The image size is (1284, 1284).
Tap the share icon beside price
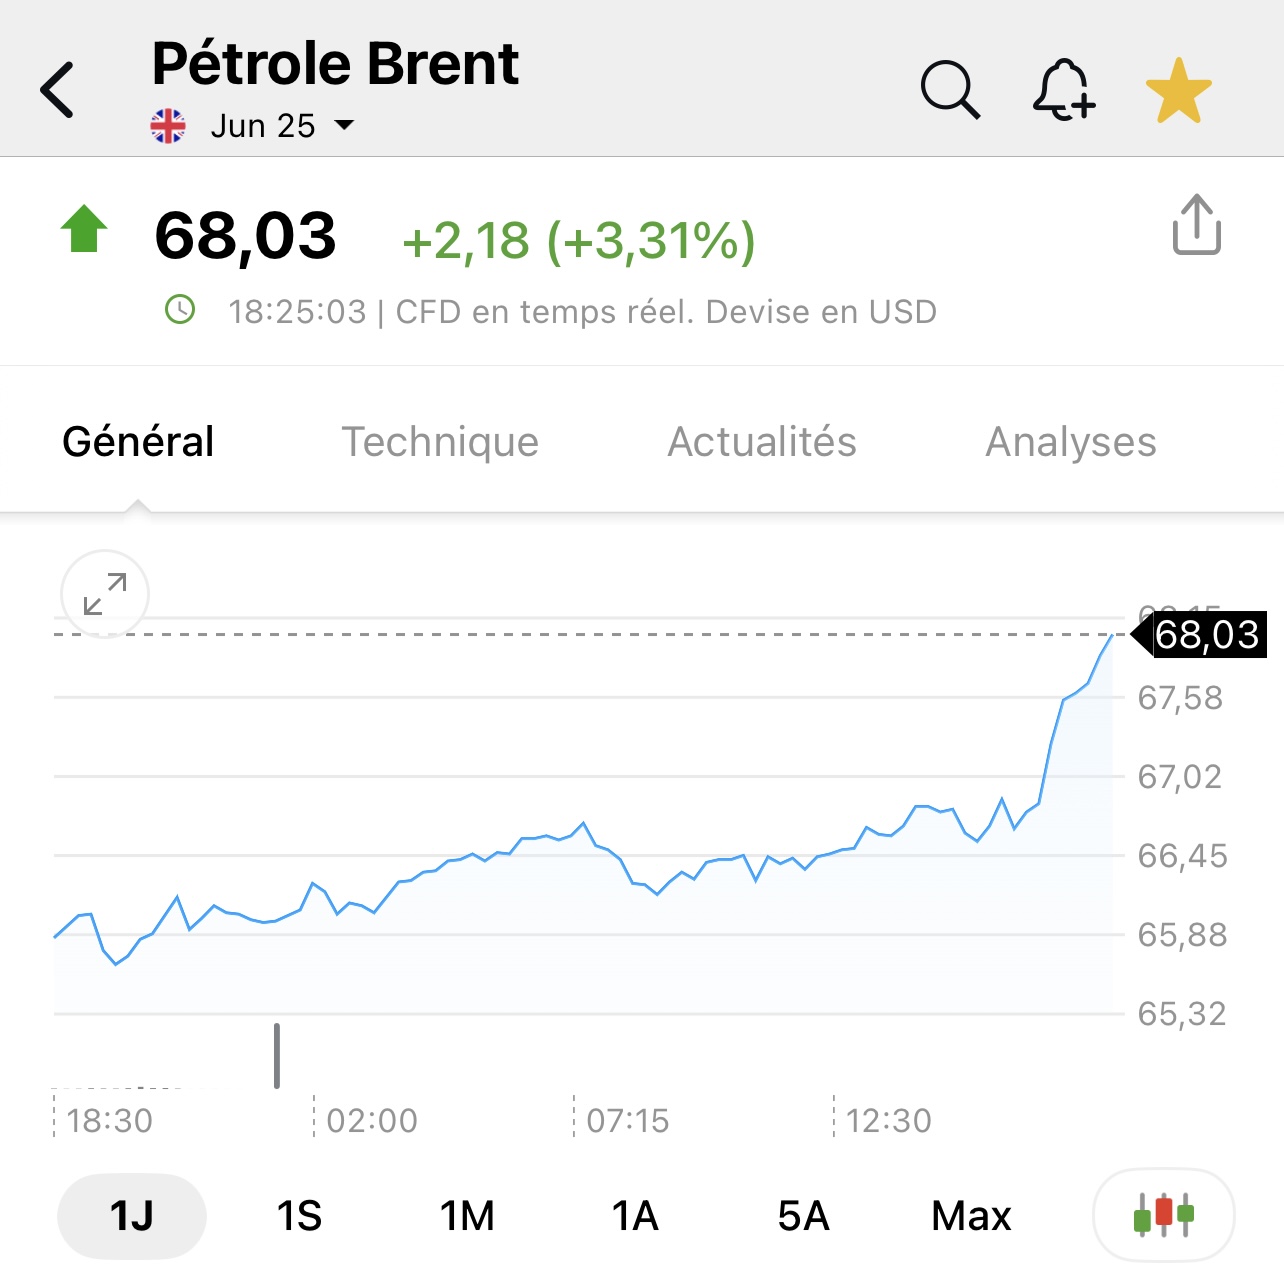[x=1196, y=225]
